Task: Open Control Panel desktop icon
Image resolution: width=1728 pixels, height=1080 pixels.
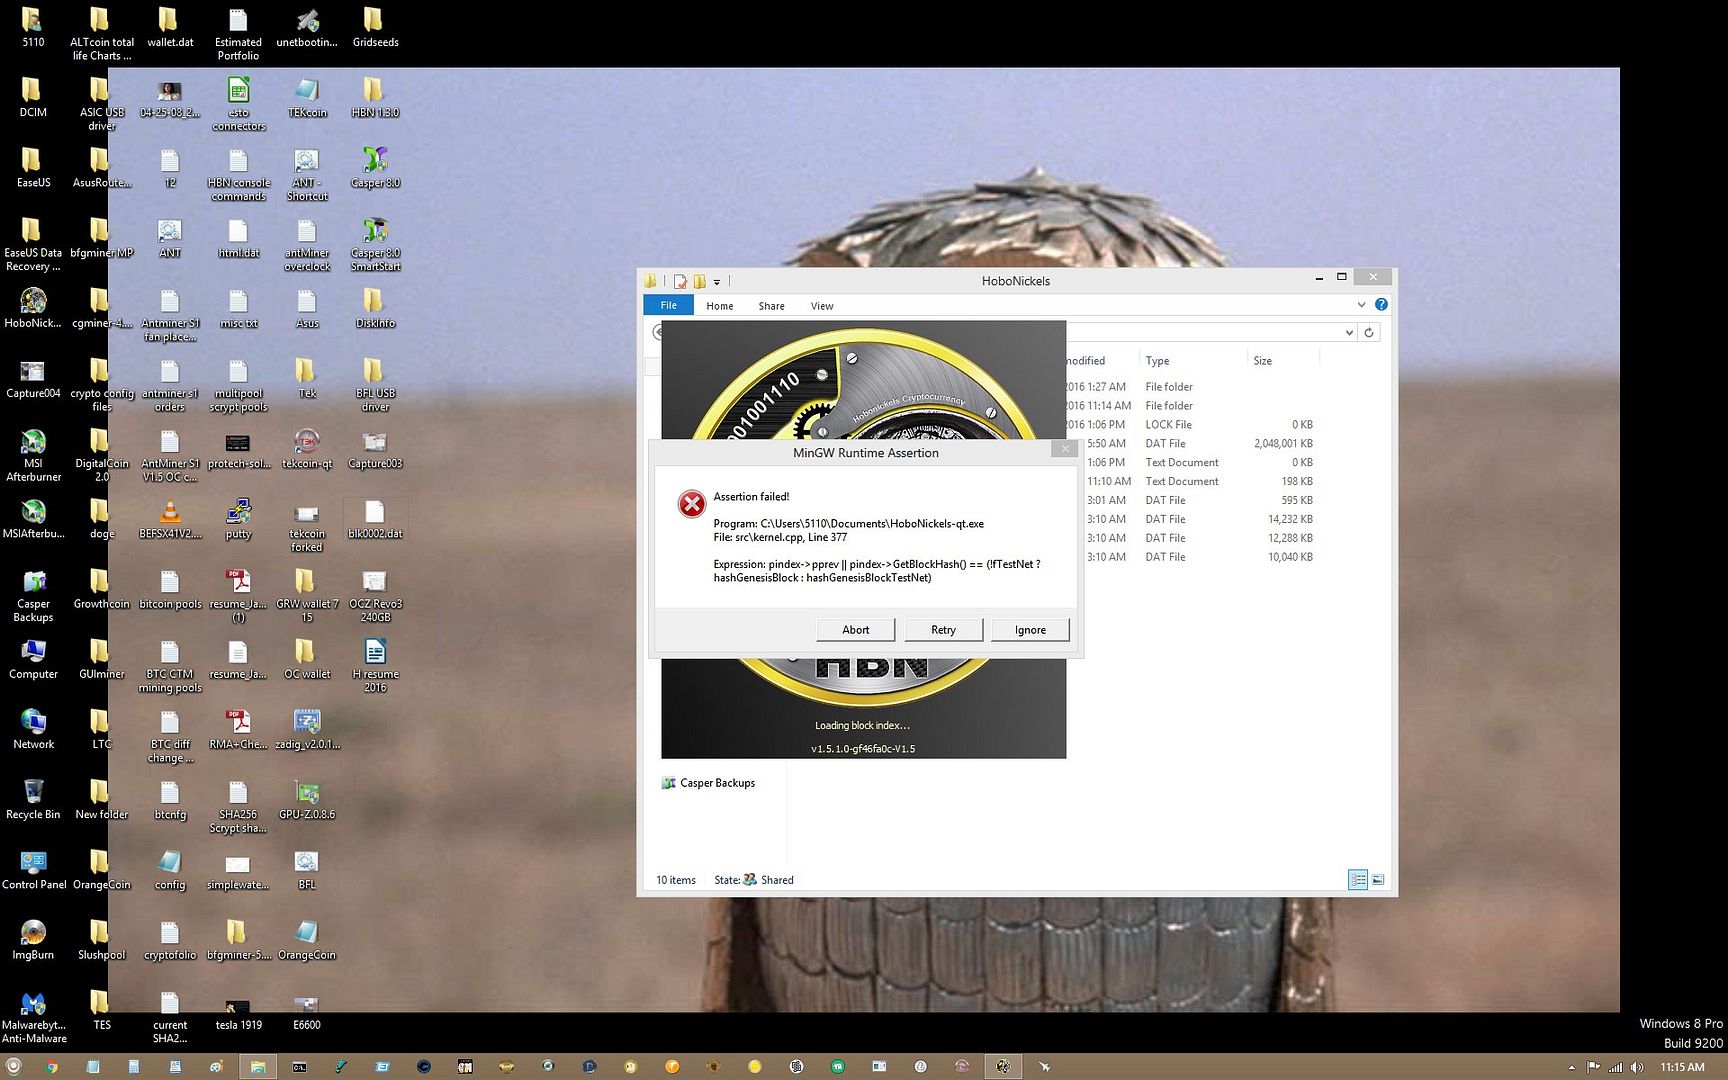Action: 33,870
